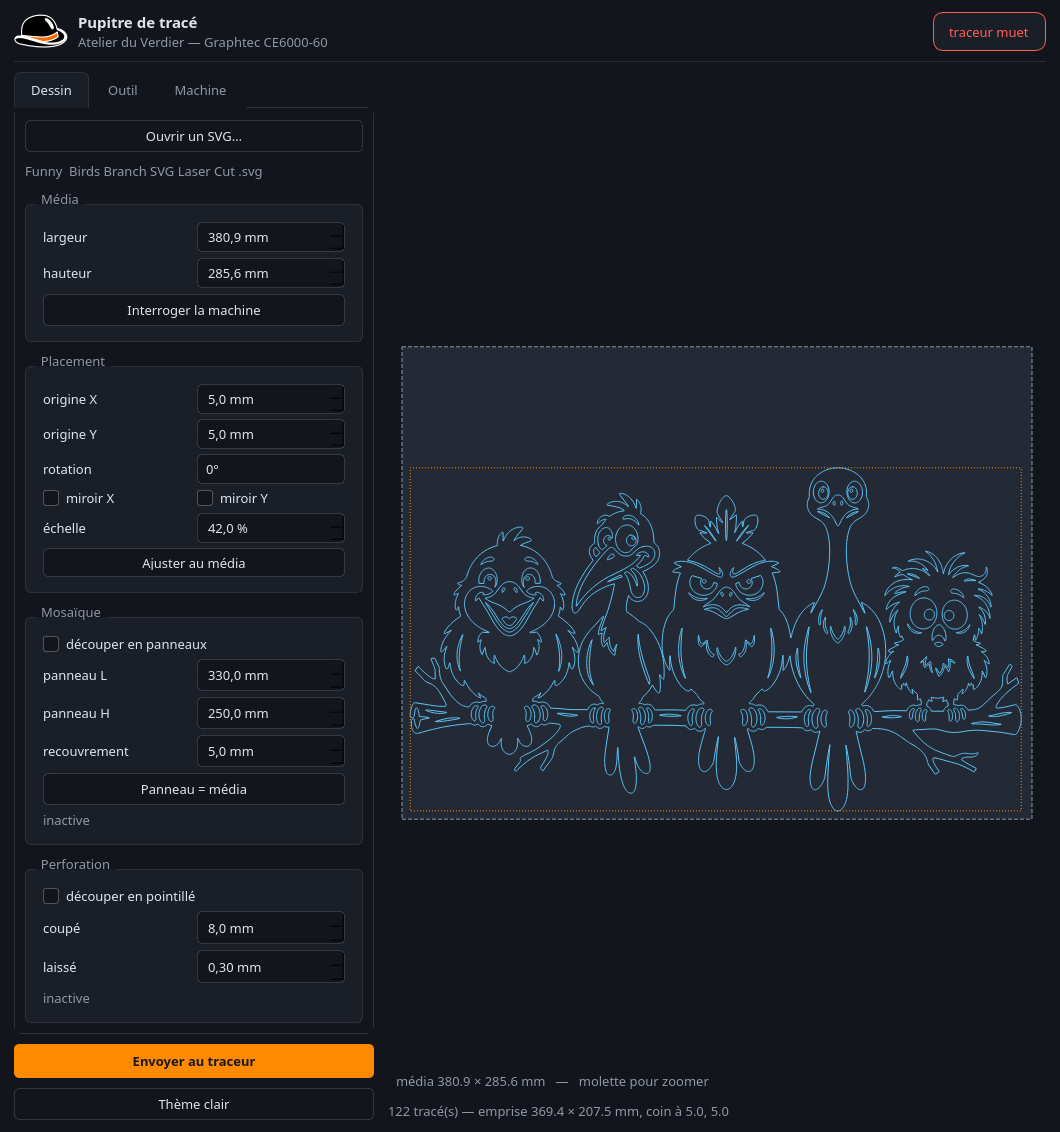Decrease hauteur with its down stepper
1060x1132 pixels.
[x=336, y=280]
